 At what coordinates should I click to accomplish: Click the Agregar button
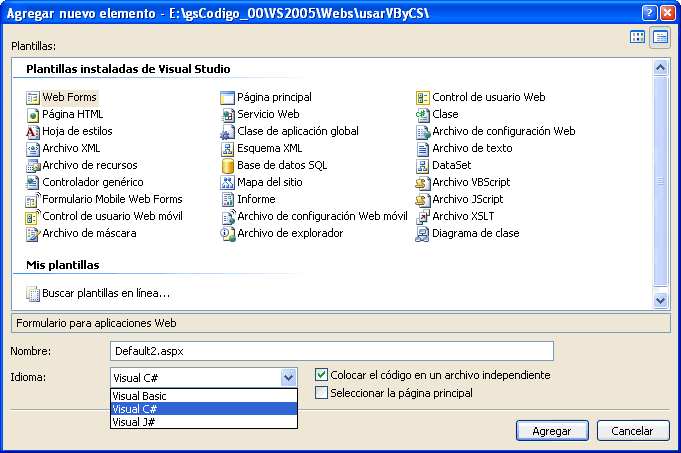552,431
